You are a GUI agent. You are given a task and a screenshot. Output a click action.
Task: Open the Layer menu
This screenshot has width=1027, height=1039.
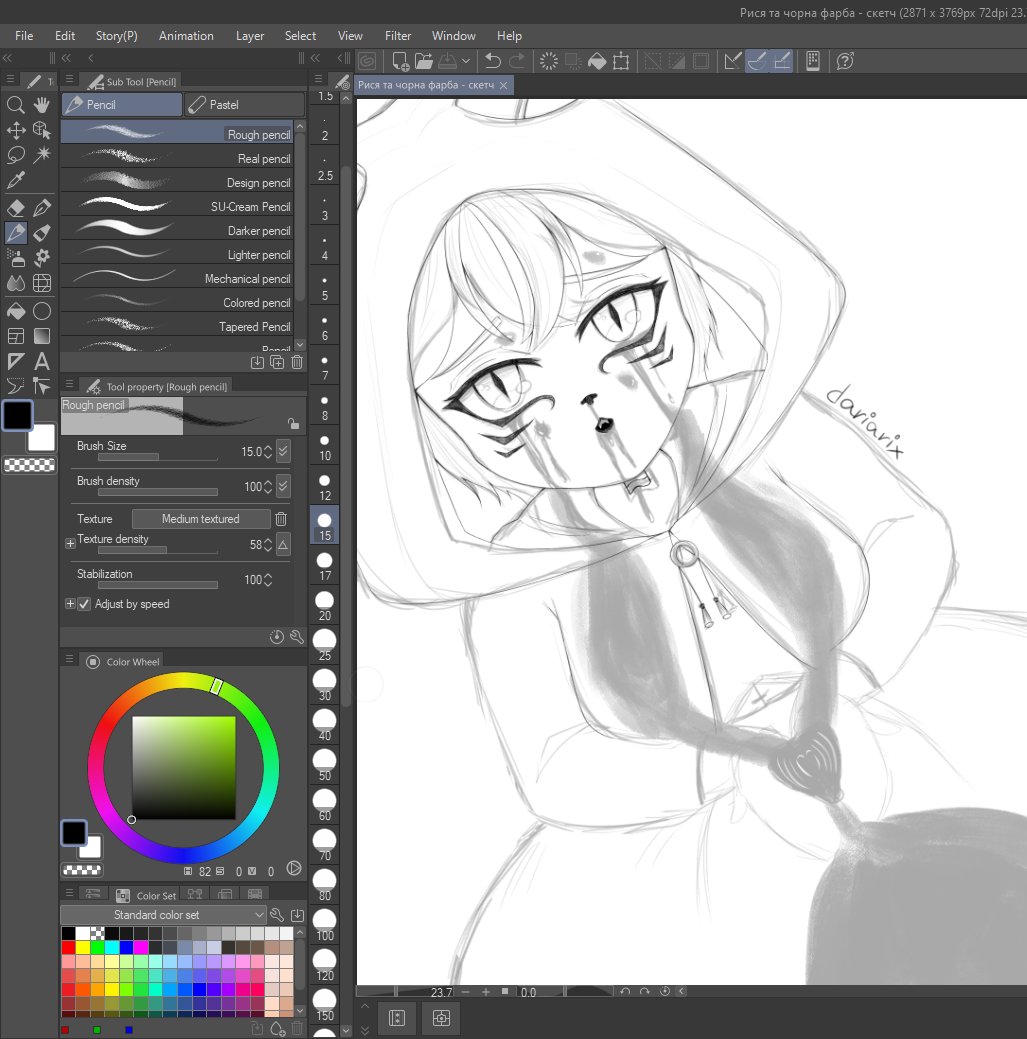pos(250,36)
